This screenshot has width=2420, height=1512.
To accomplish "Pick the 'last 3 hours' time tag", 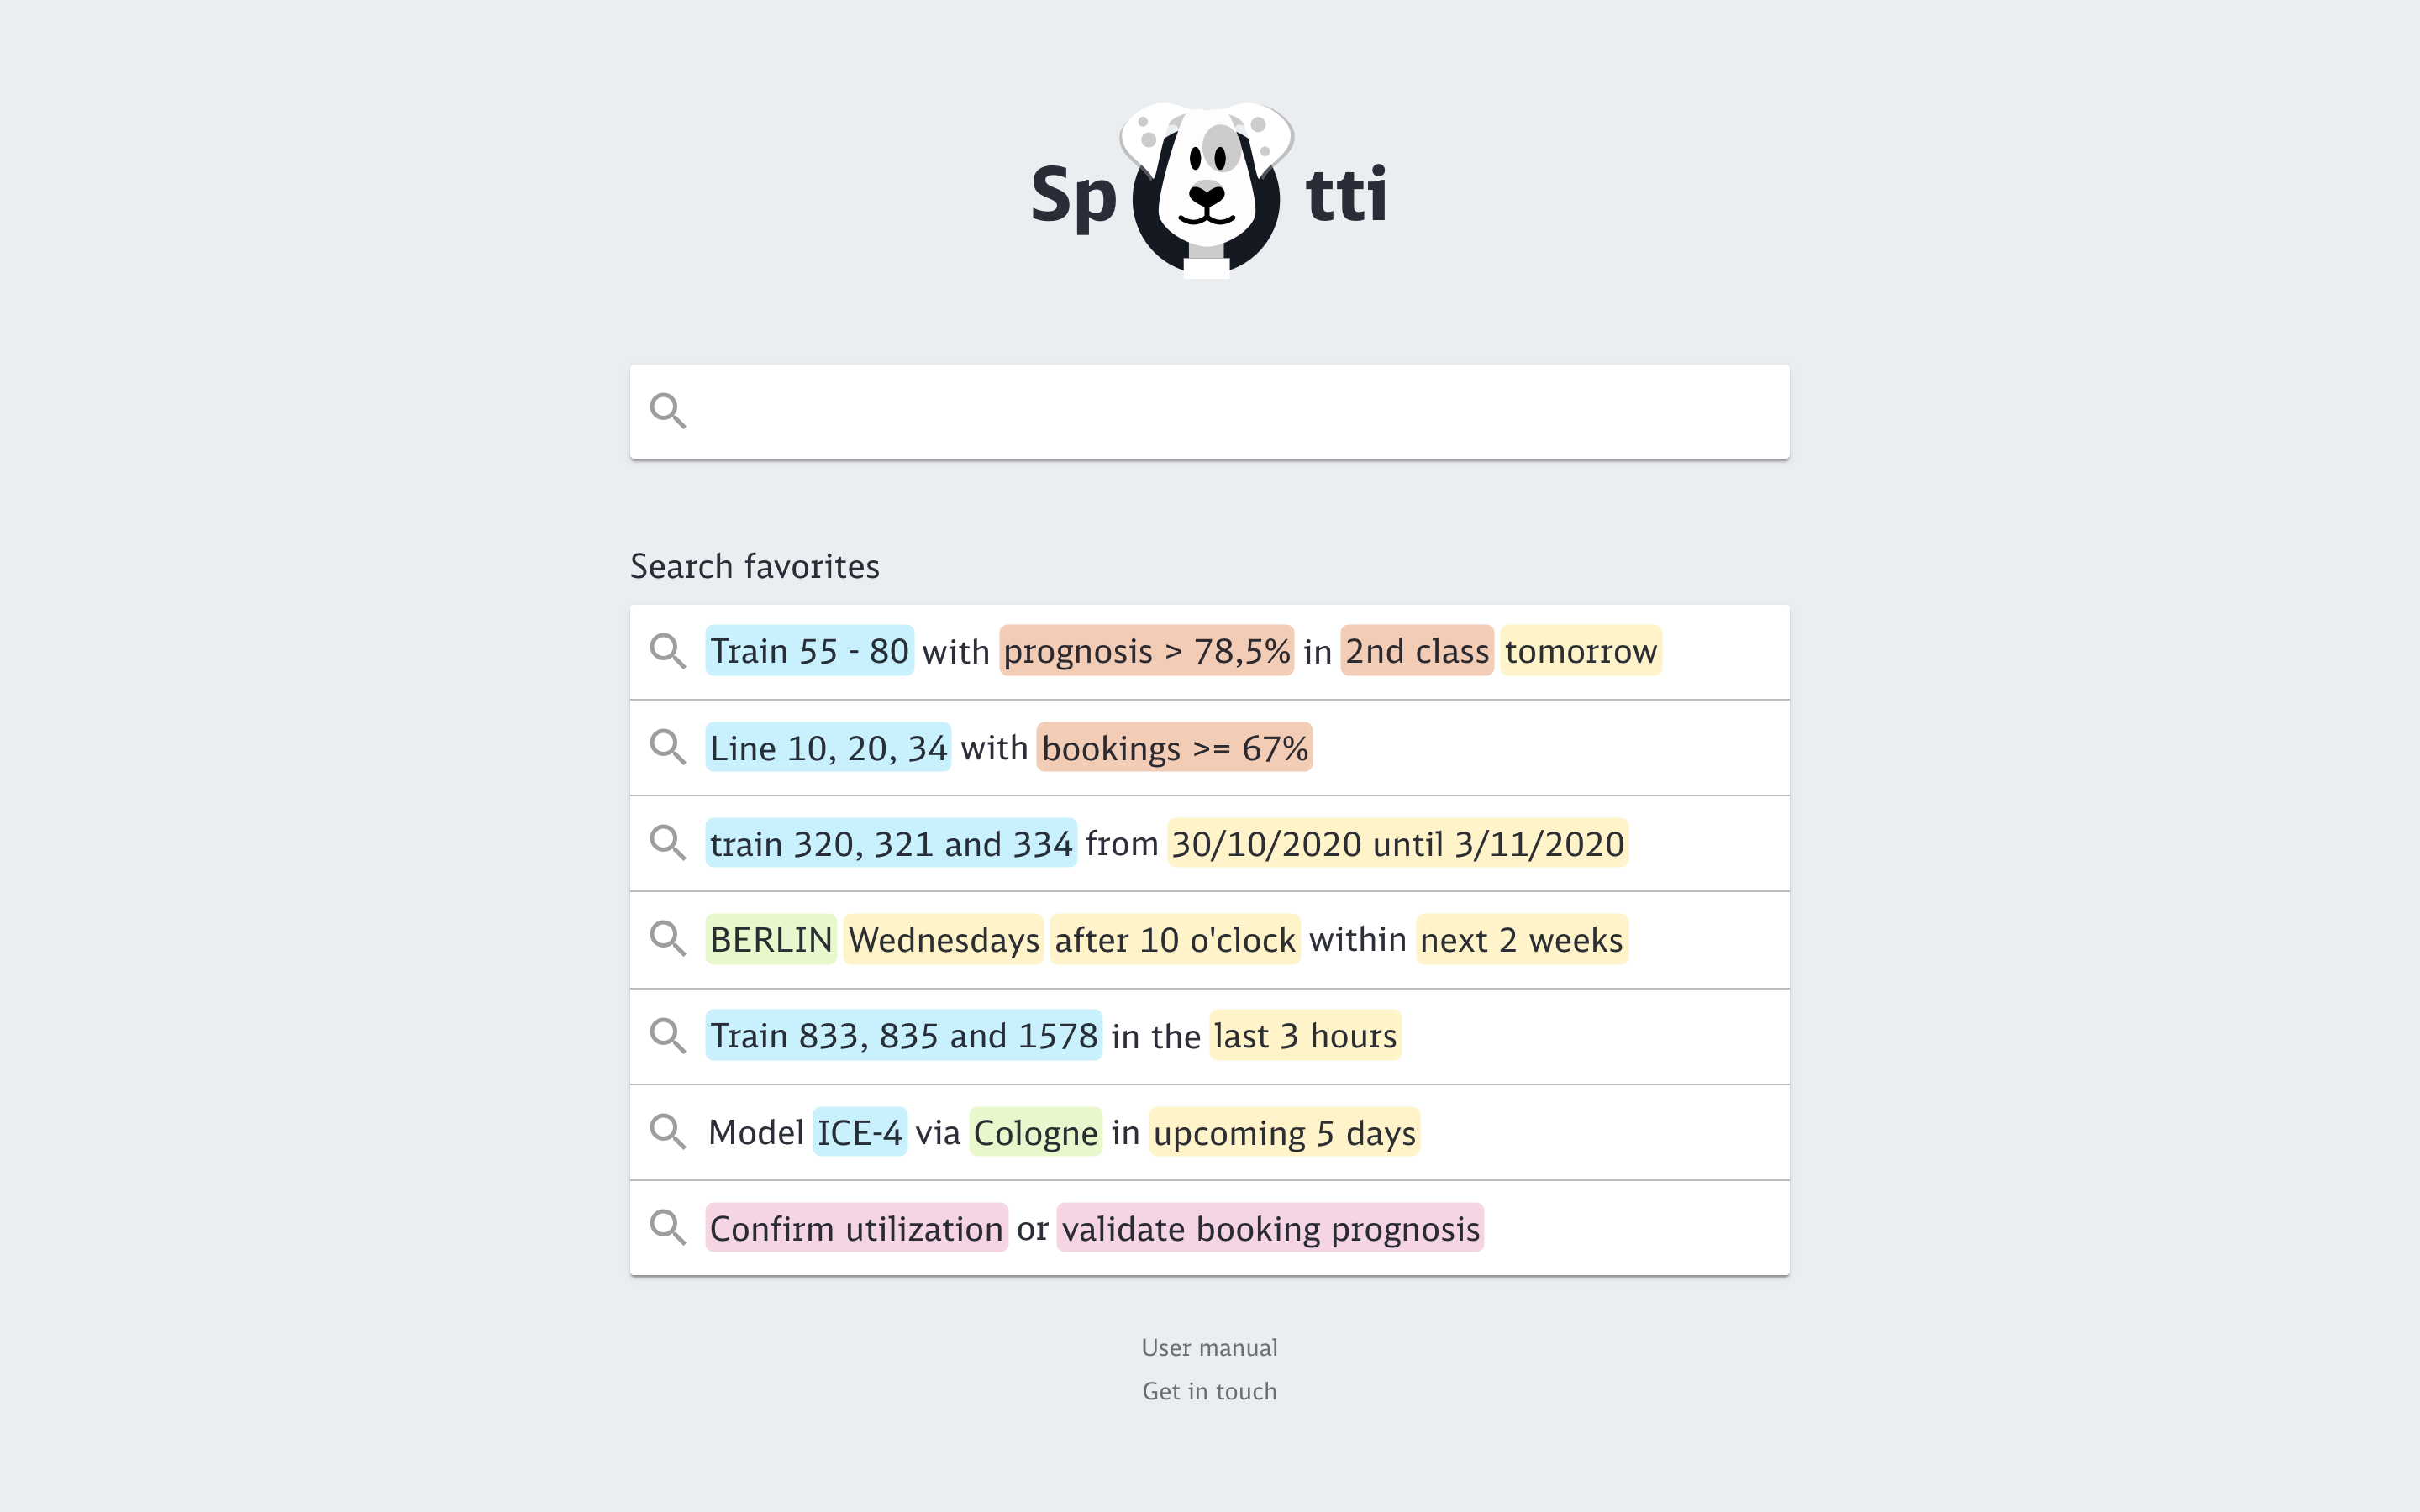I will coord(1305,1036).
